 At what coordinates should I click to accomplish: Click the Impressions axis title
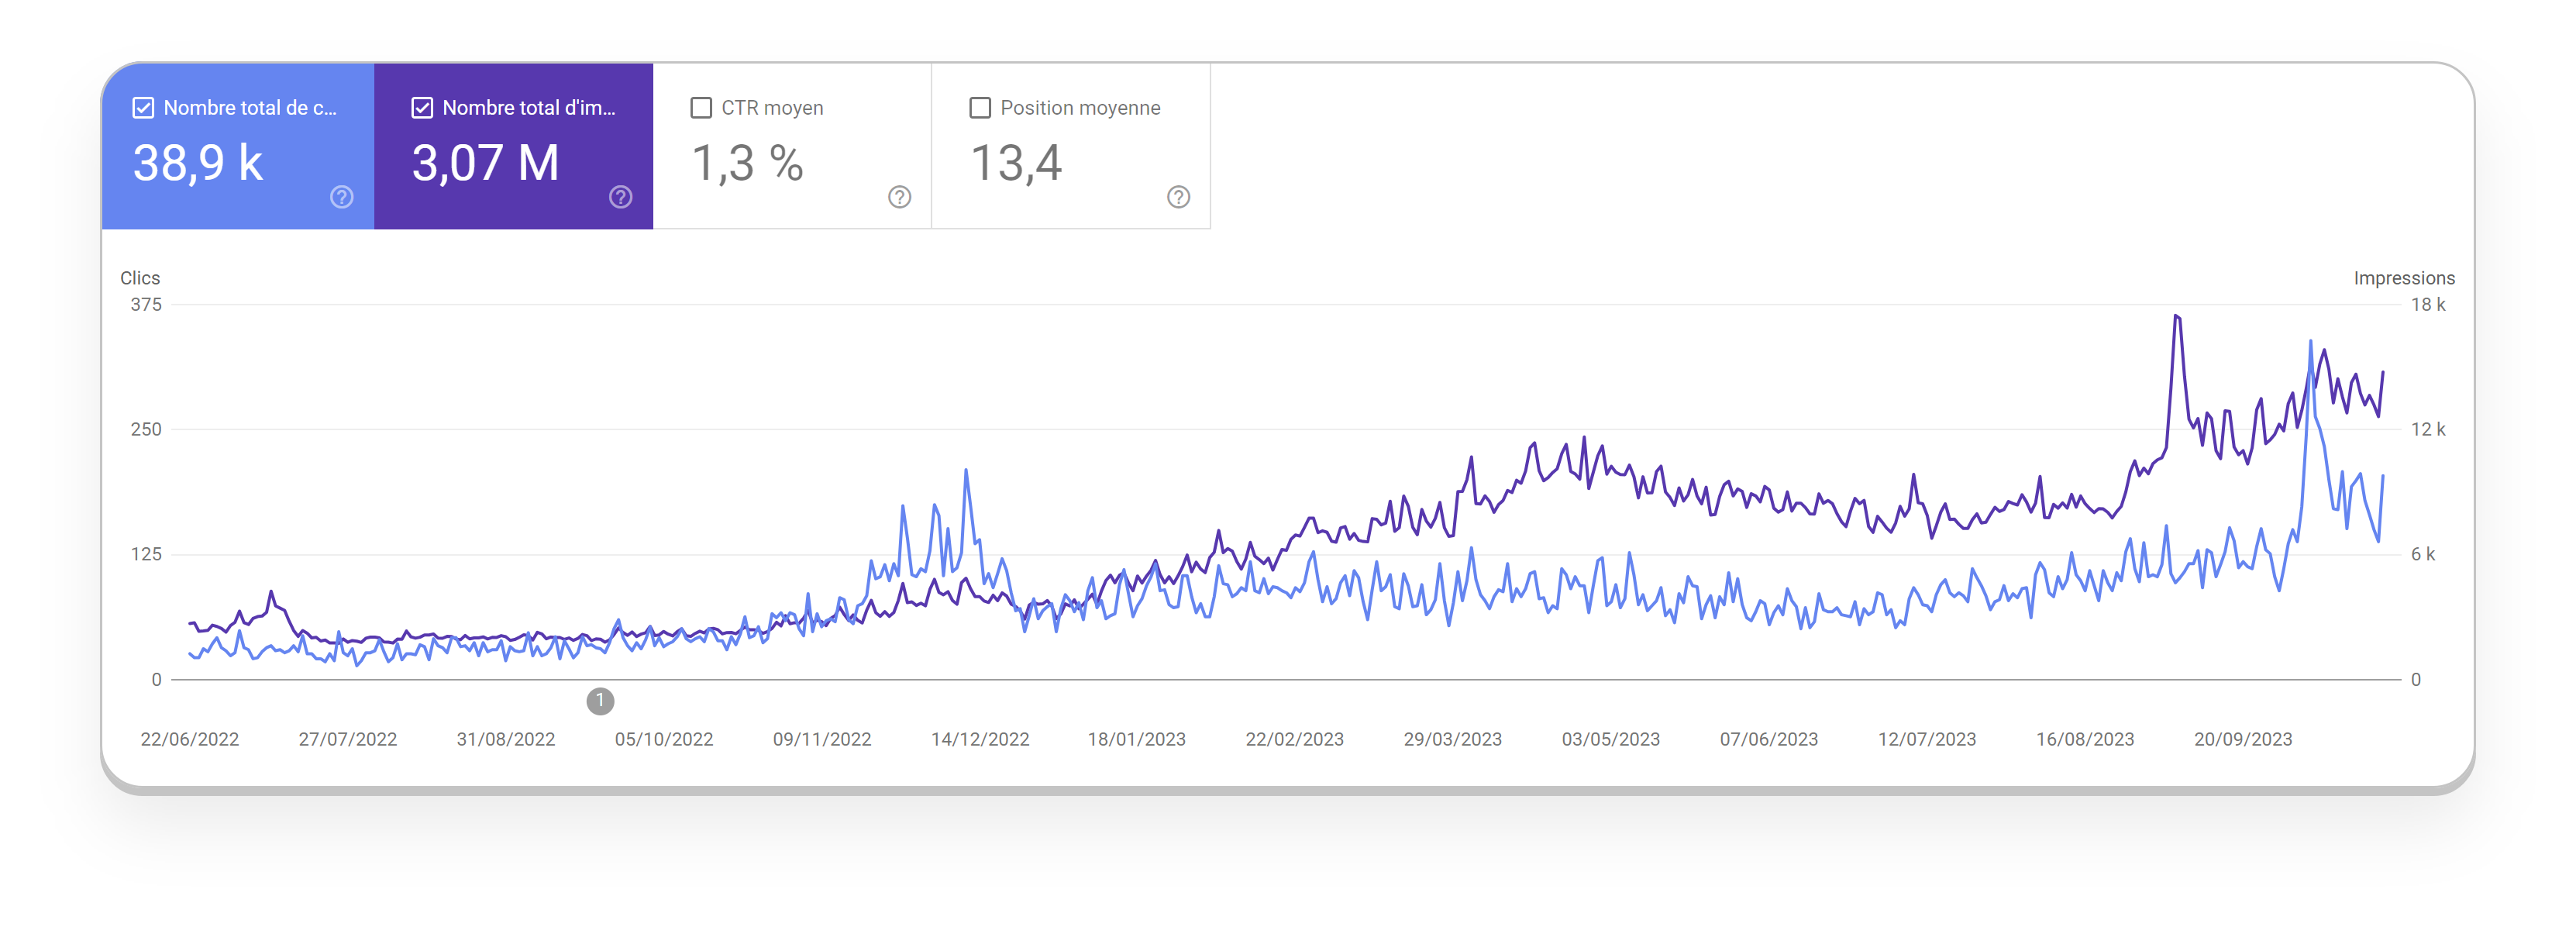pyautogui.click(x=2404, y=278)
